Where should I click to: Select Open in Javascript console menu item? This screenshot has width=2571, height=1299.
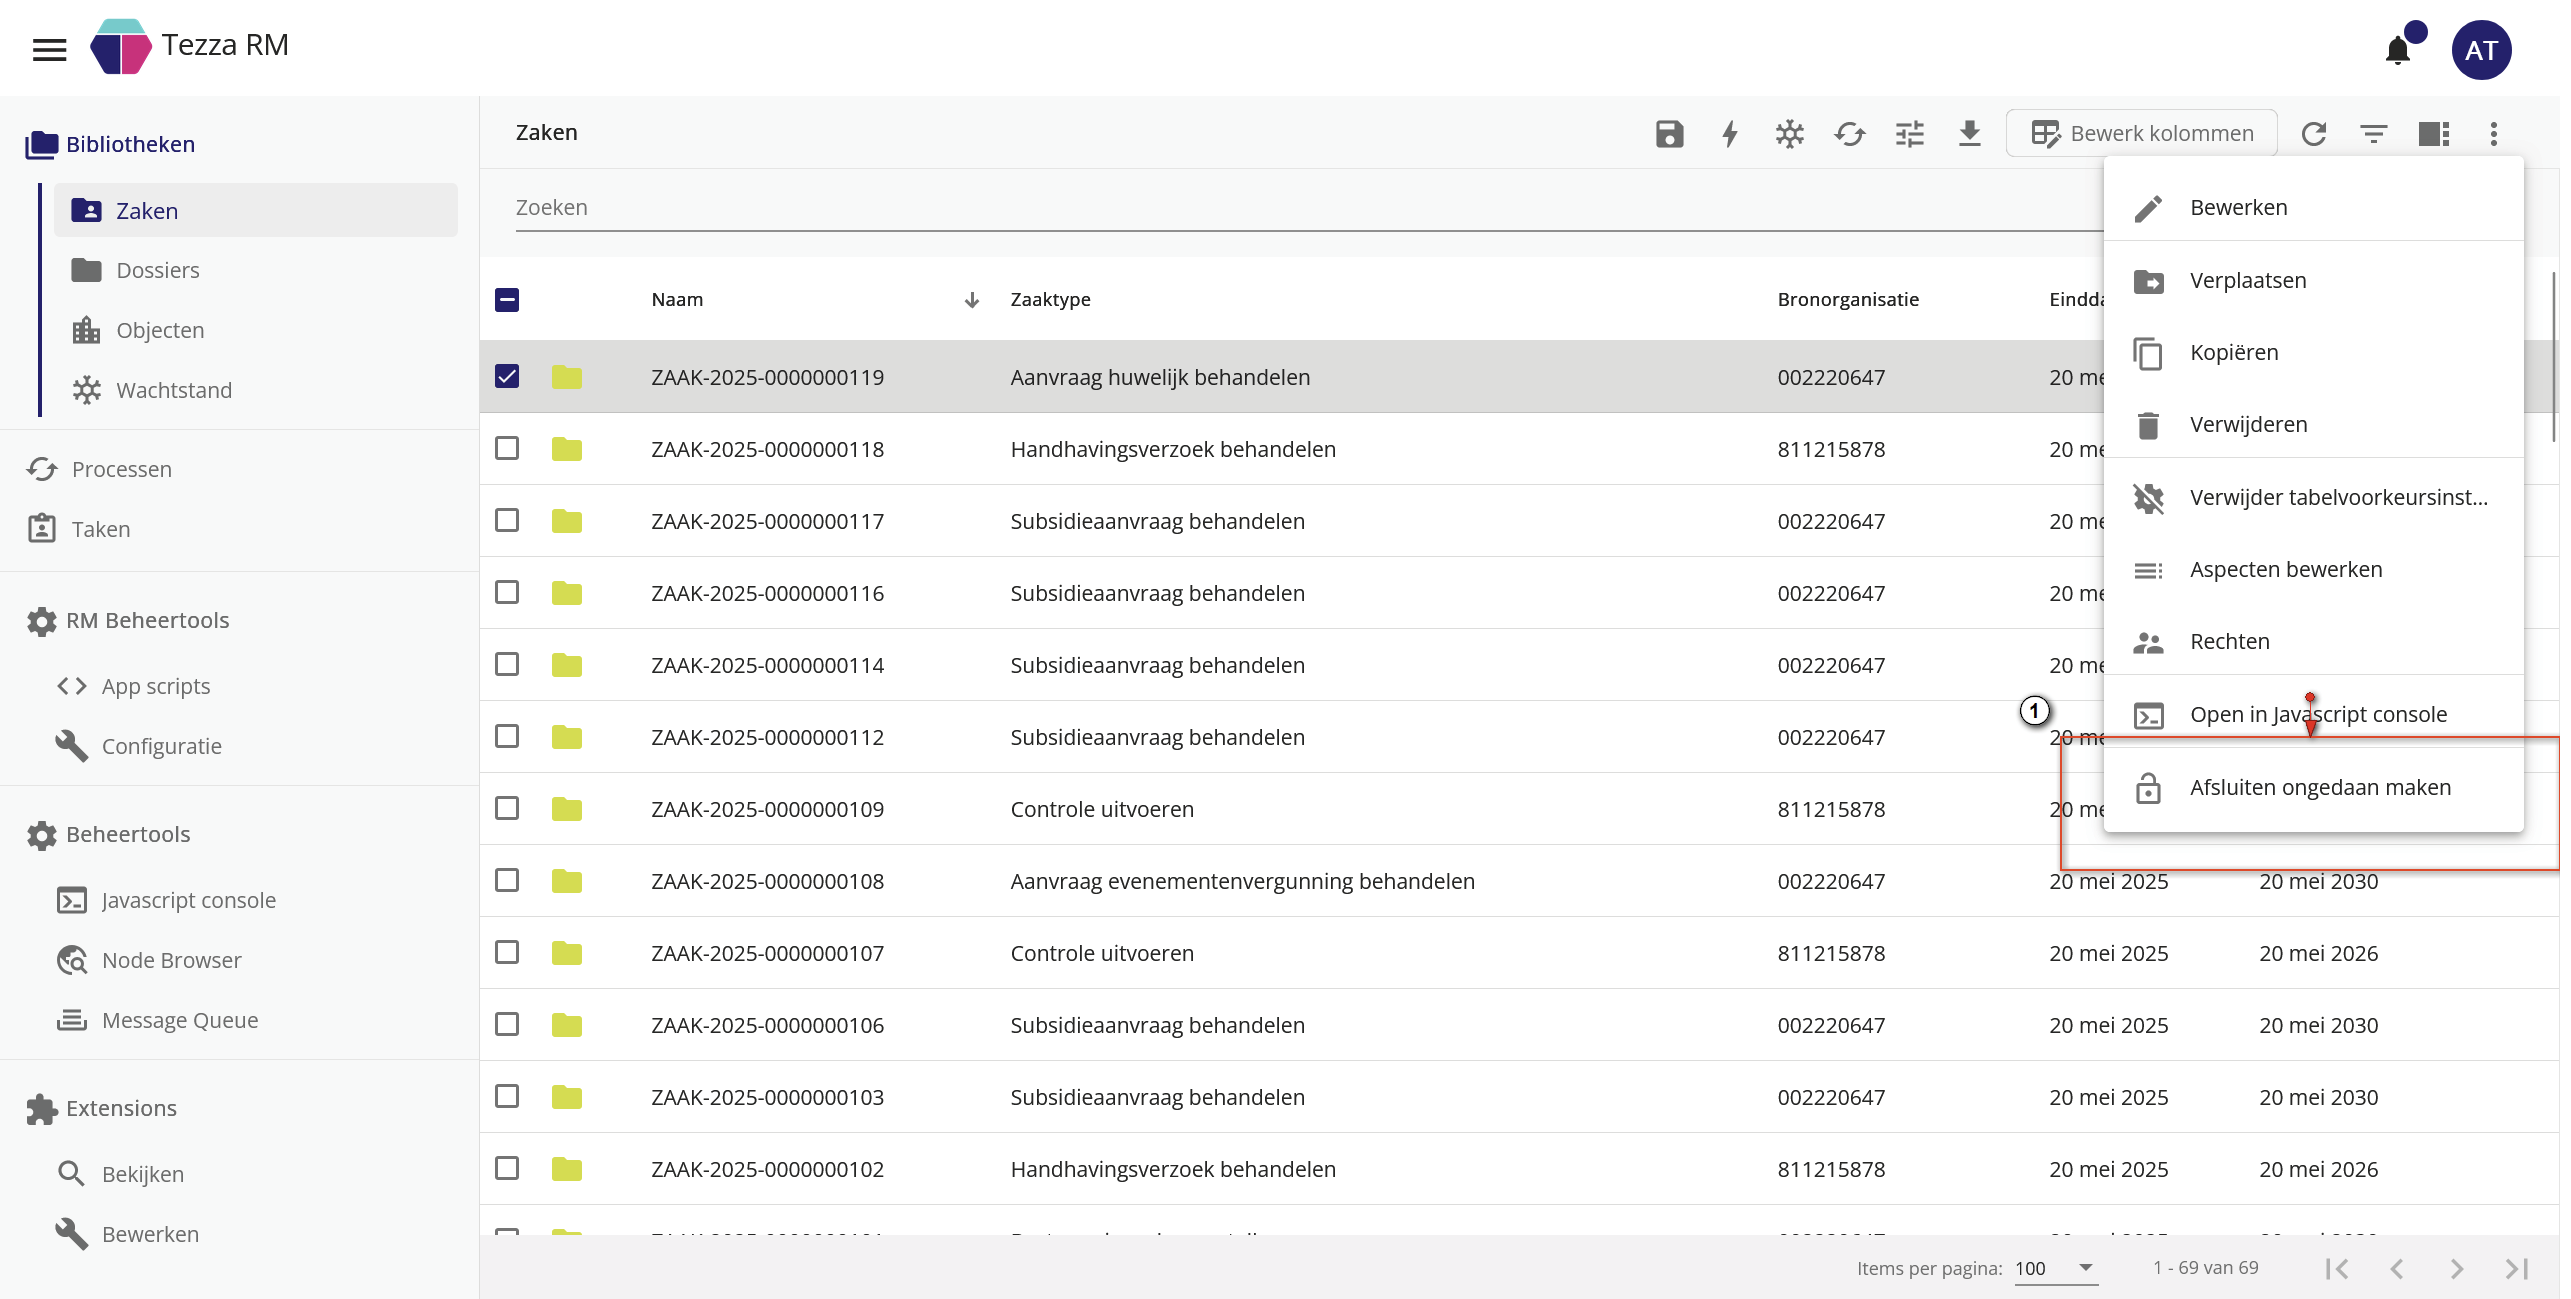point(2313,714)
